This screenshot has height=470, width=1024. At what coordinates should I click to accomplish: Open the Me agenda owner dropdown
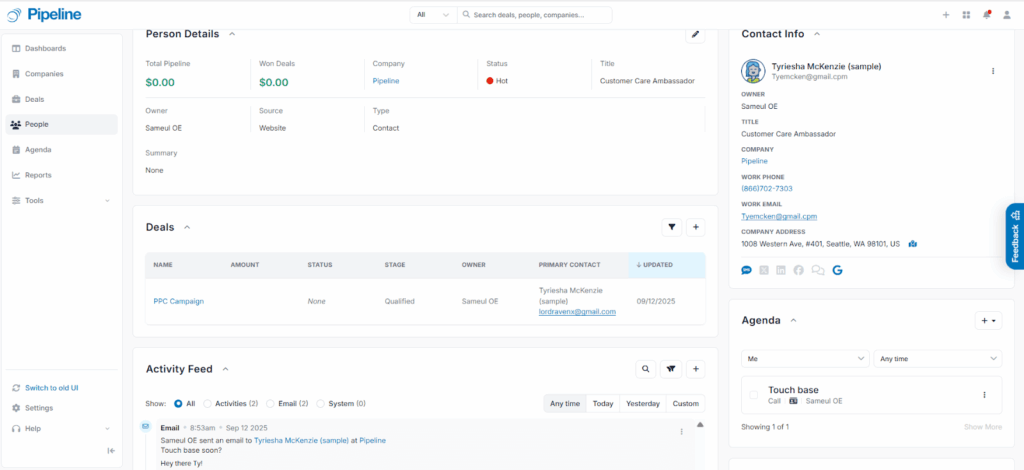tap(805, 358)
